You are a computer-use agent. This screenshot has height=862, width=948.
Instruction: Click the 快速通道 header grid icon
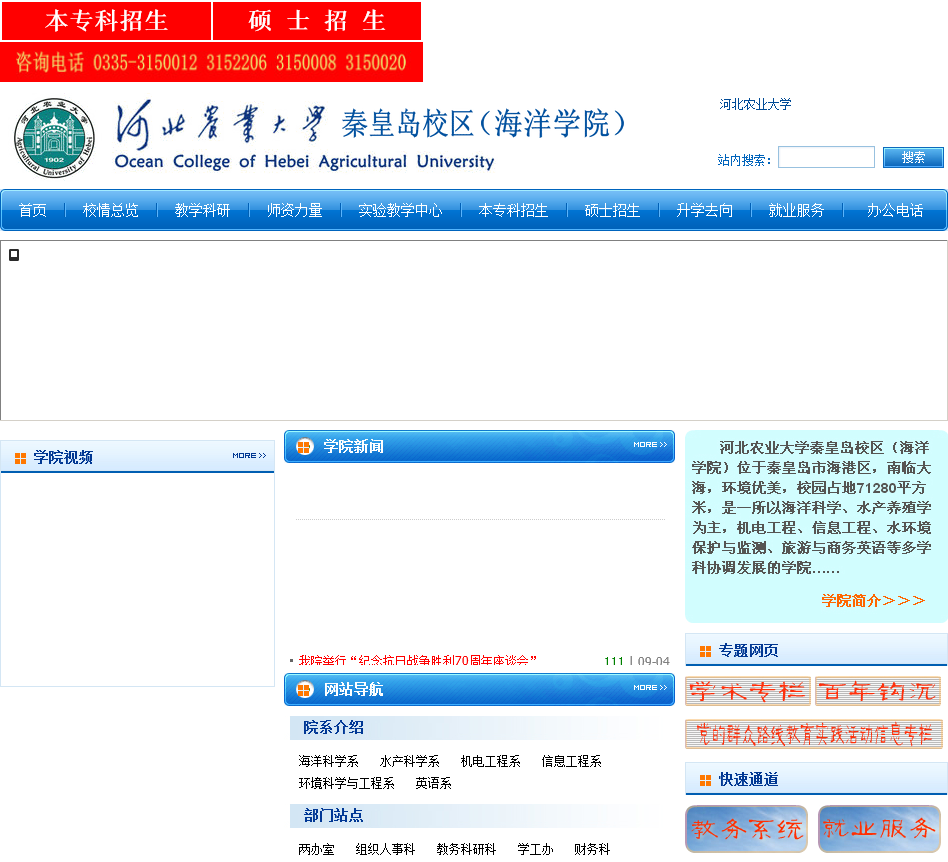coord(705,780)
